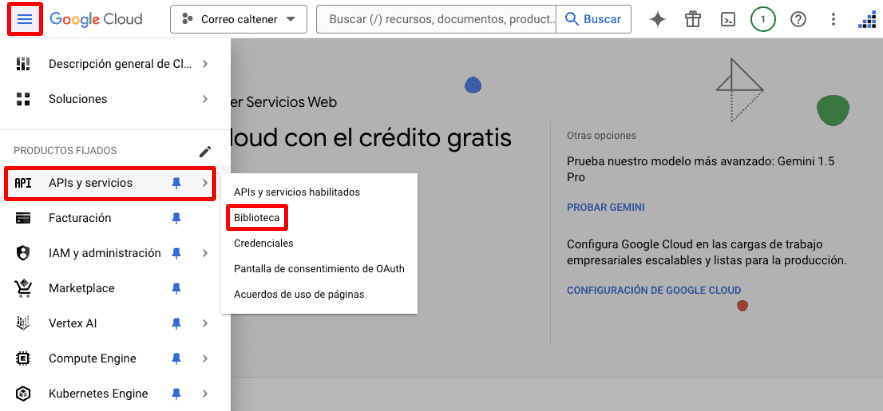
Task: Click the IAM shield icon
Action: (23, 253)
